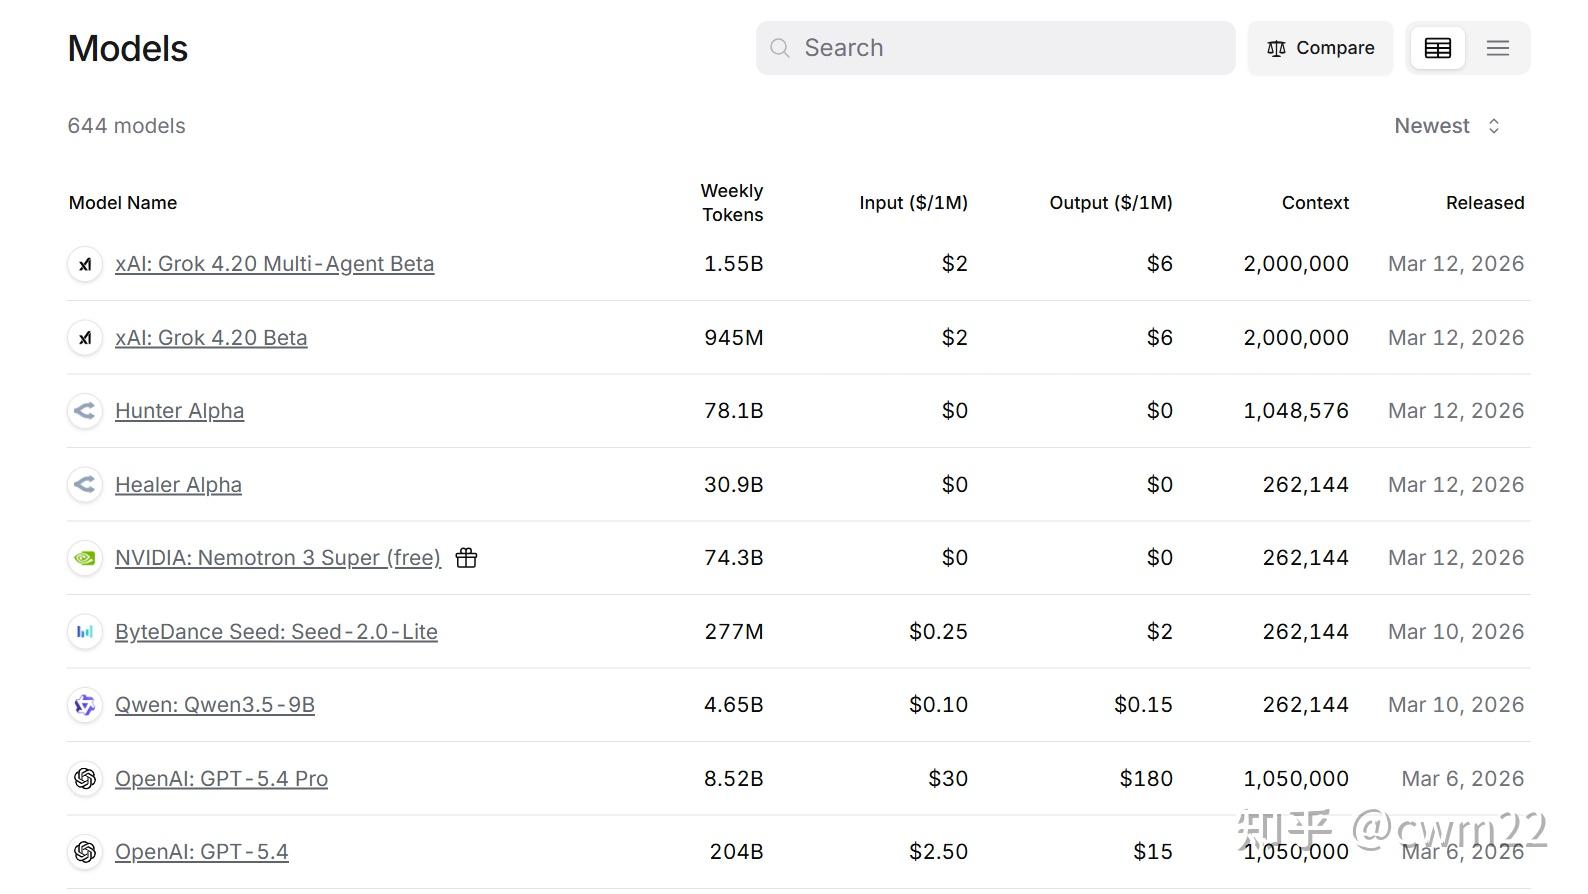Click the Mar 10, 2026 date for Qwen3.5-9B
This screenshot has height=894, width=1588.
click(x=1456, y=705)
